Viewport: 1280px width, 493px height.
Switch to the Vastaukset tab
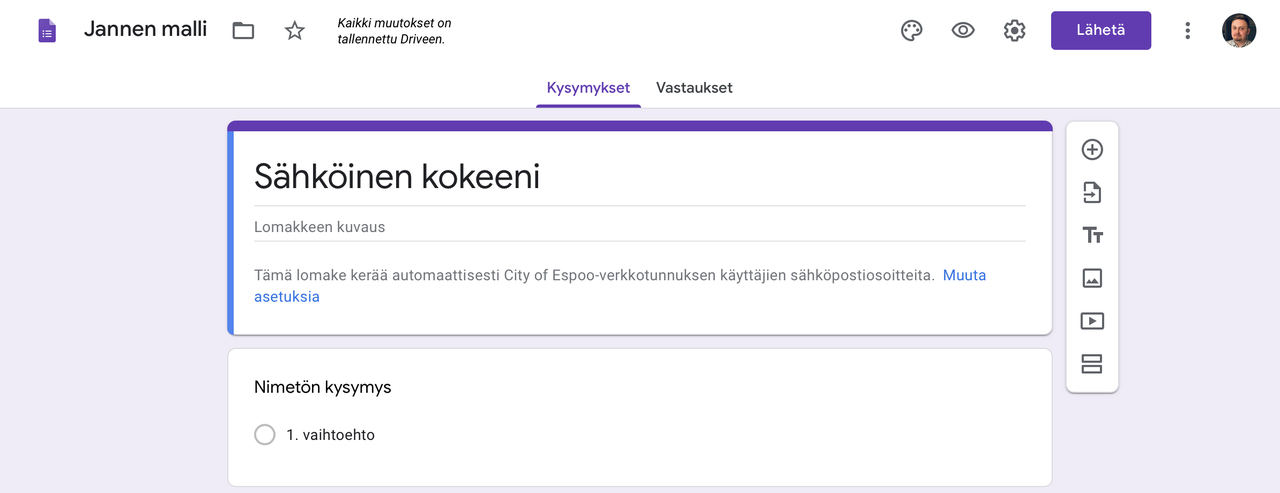694,88
